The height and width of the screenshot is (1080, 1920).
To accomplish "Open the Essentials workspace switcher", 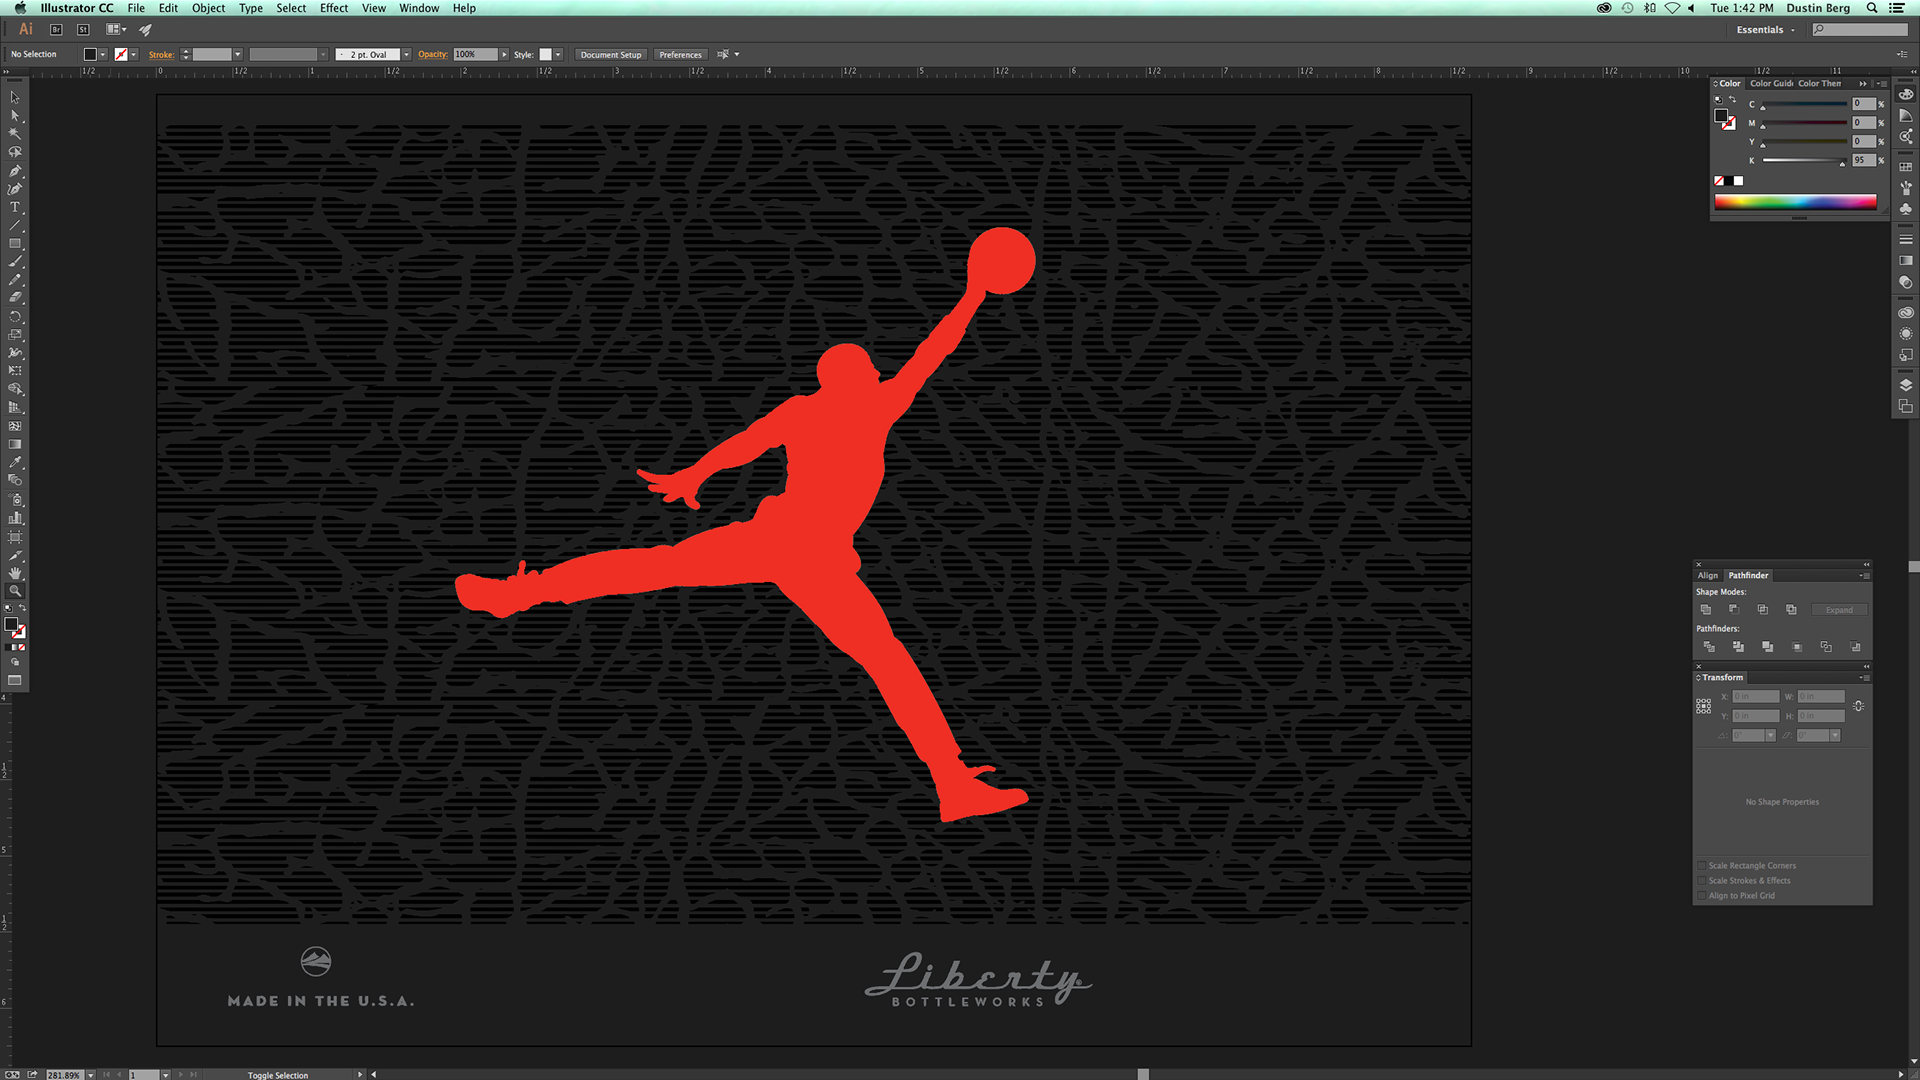I will click(1765, 30).
